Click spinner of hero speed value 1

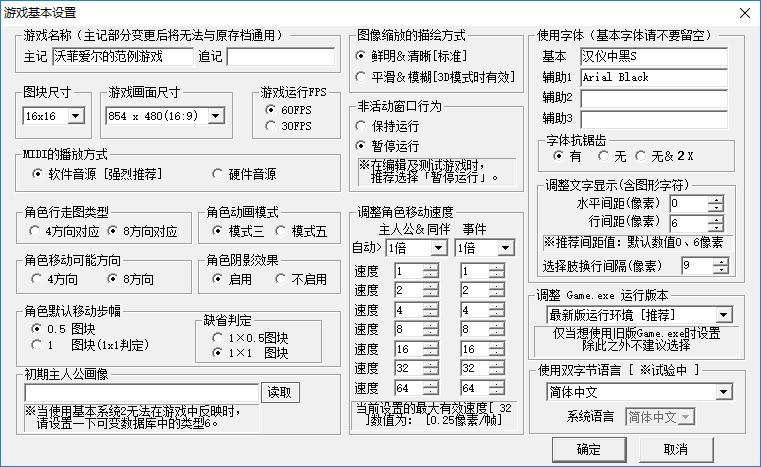[x=430, y=271]
